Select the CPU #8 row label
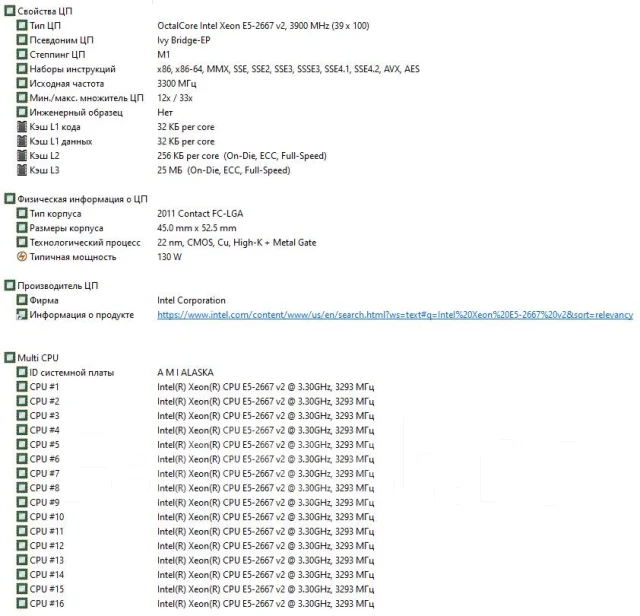Screen dimensions: 640x616 (x=44, y=488)
